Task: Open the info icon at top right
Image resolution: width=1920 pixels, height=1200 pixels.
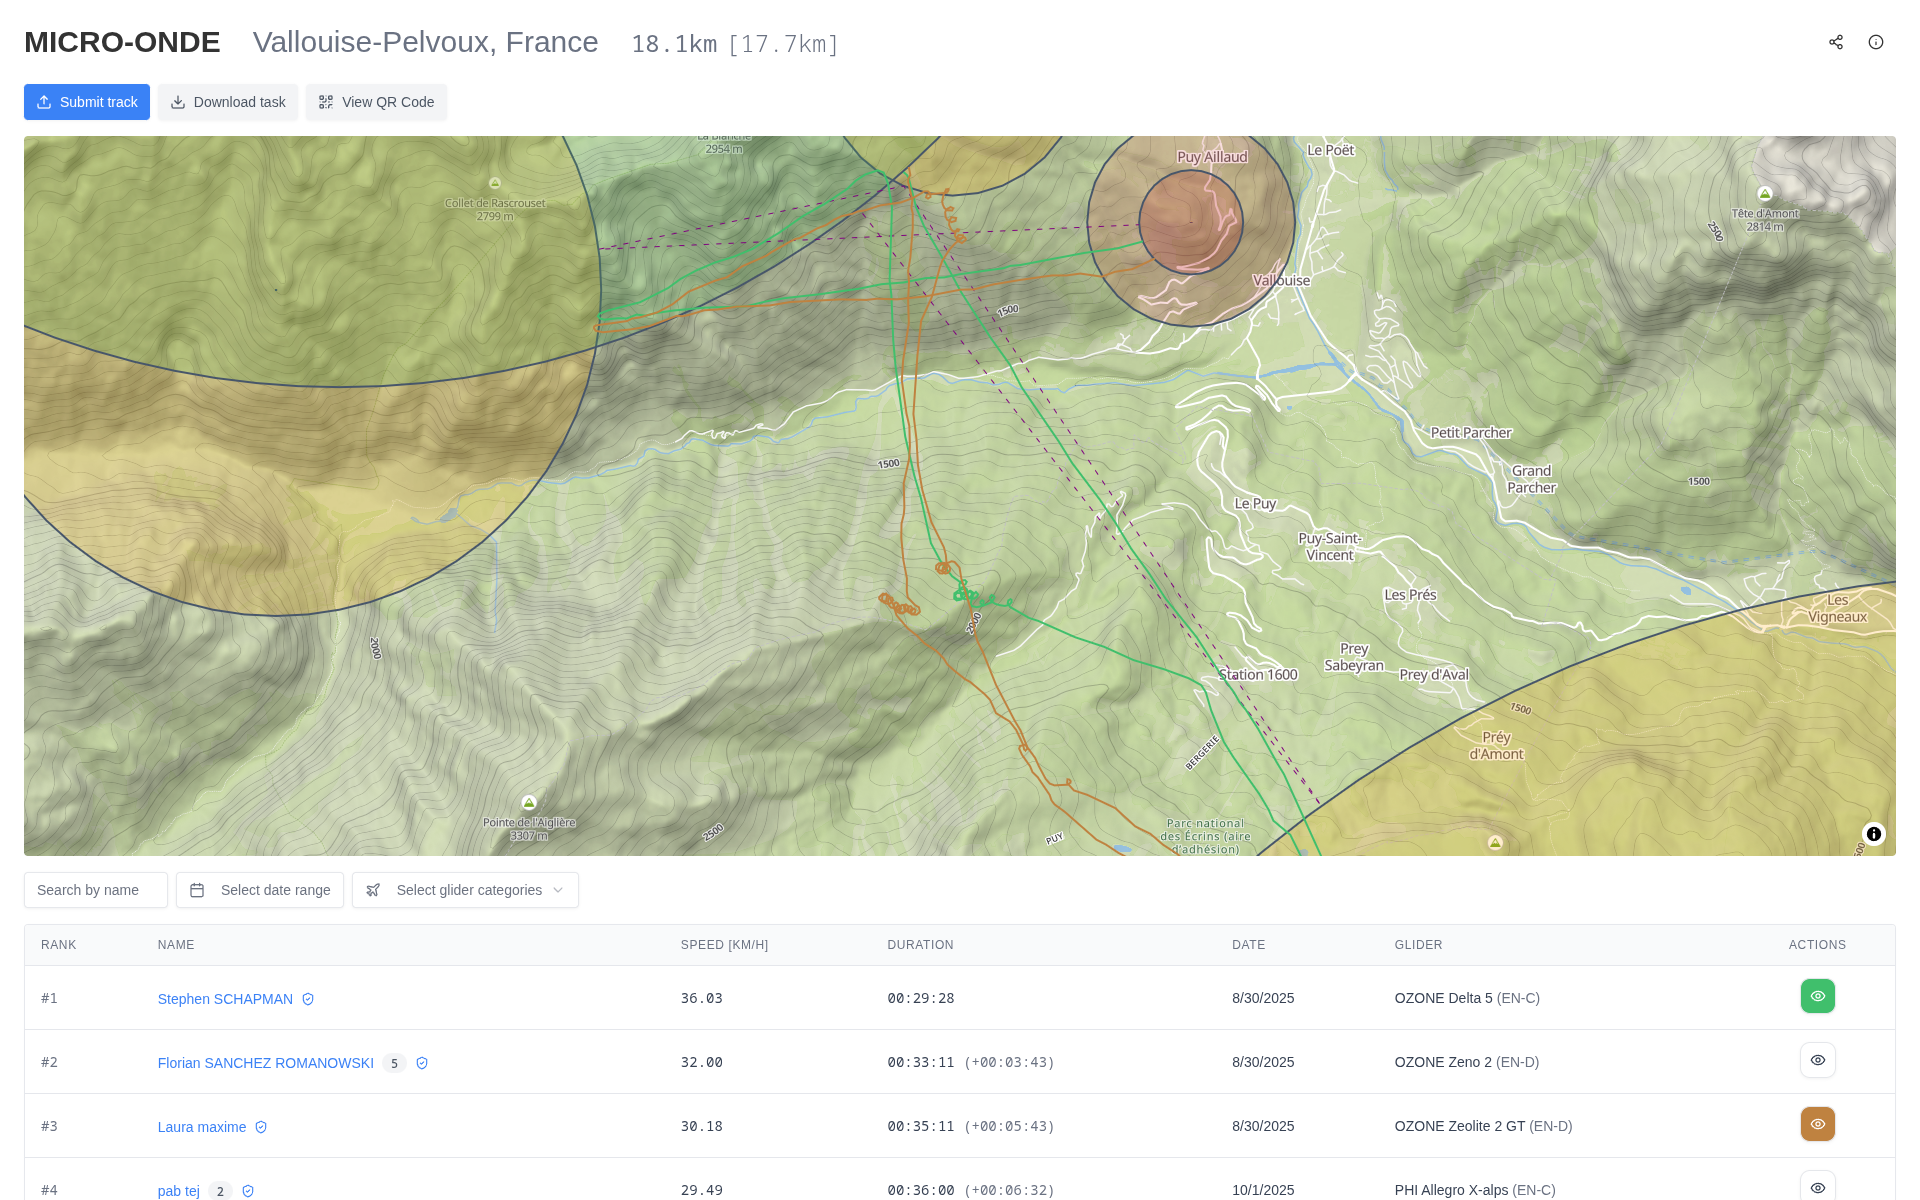Action: [x=1876, y=42]
